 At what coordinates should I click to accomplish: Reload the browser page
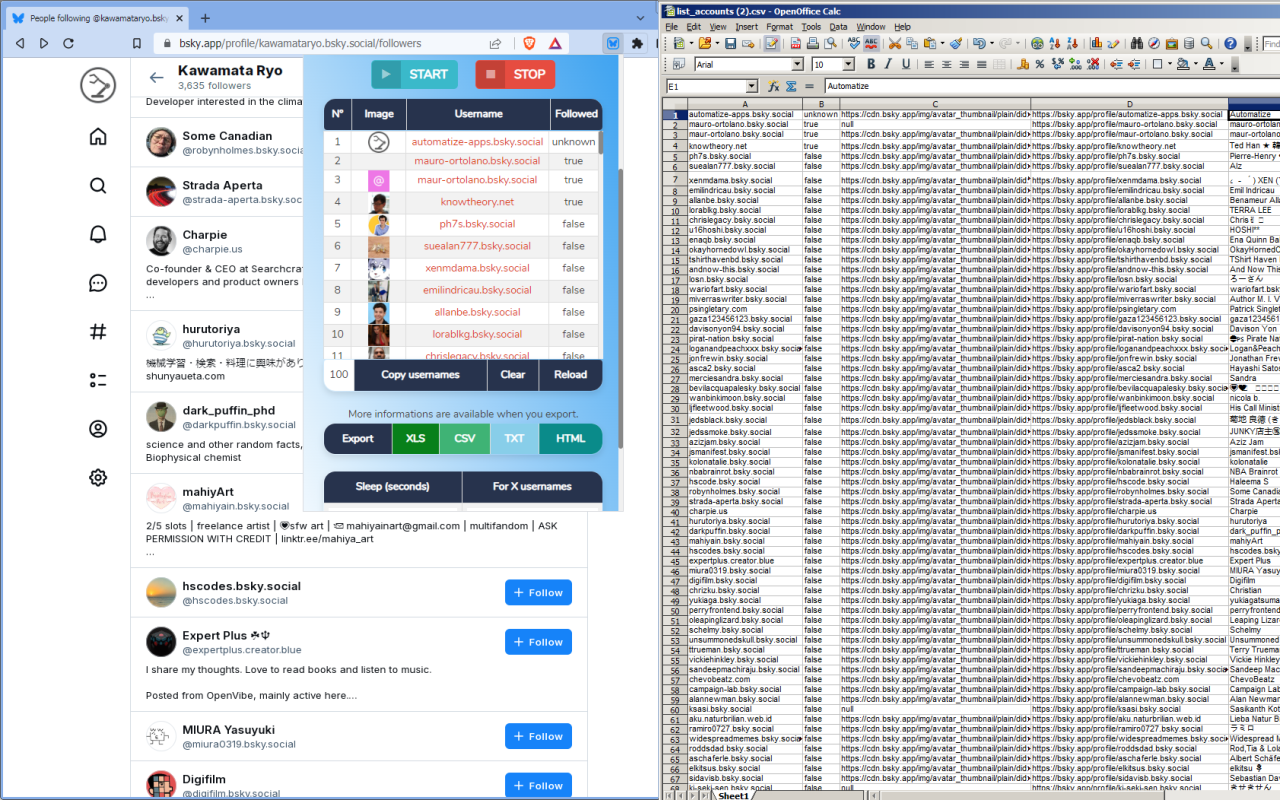coord(68,43)
